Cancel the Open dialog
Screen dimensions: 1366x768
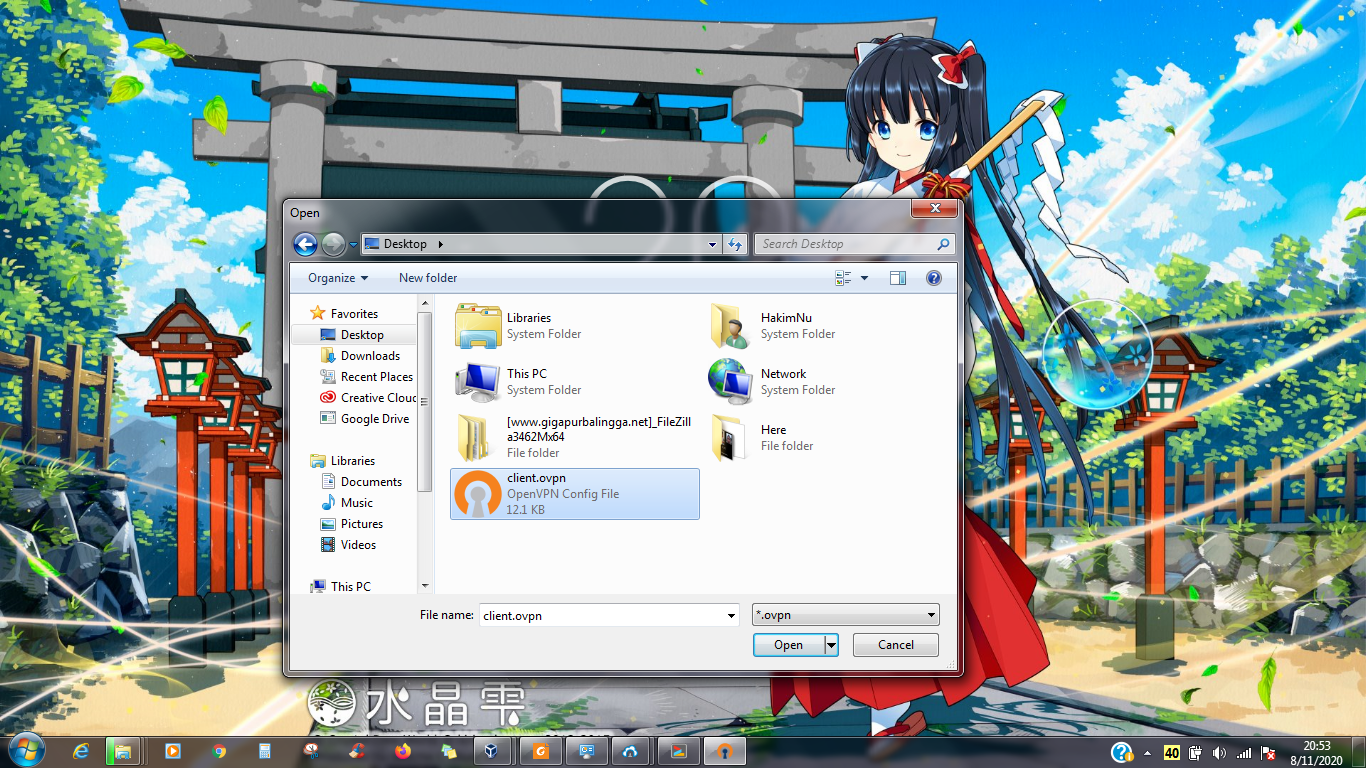coord(896,645)
